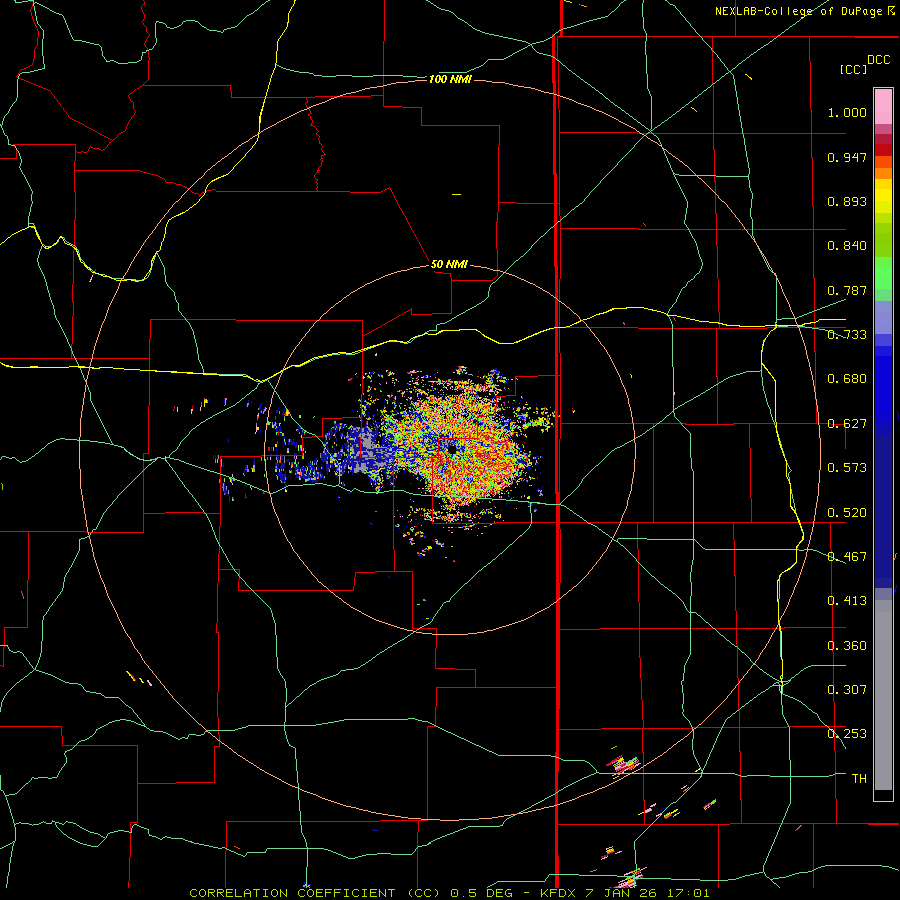Click the "TH" threshold label on the scale
This screenshot has height=900, width=900.
[859, 779]
